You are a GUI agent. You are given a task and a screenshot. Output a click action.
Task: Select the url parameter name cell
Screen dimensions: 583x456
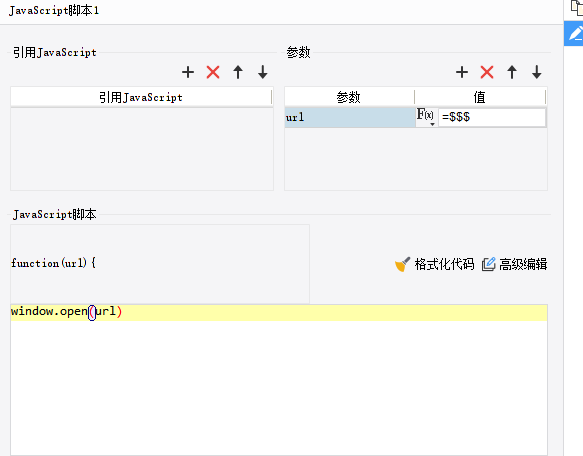(350, 118)
